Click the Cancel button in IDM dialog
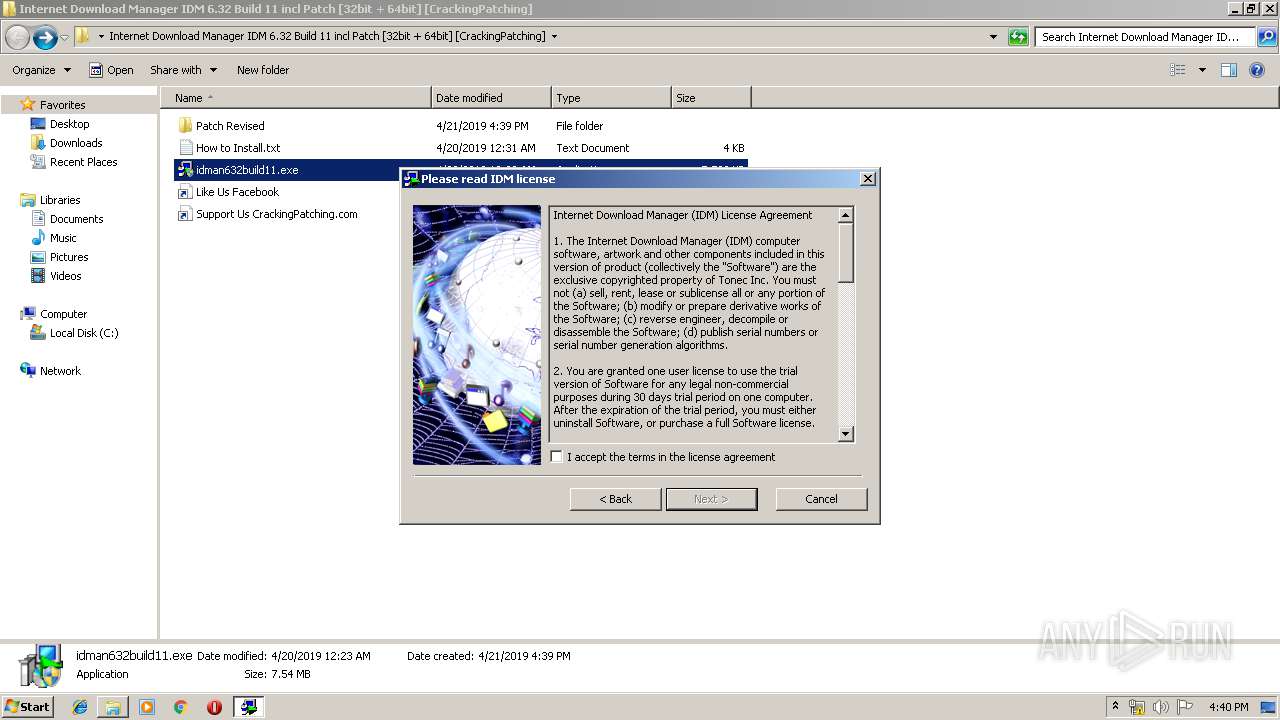 [x=821, y=499]
